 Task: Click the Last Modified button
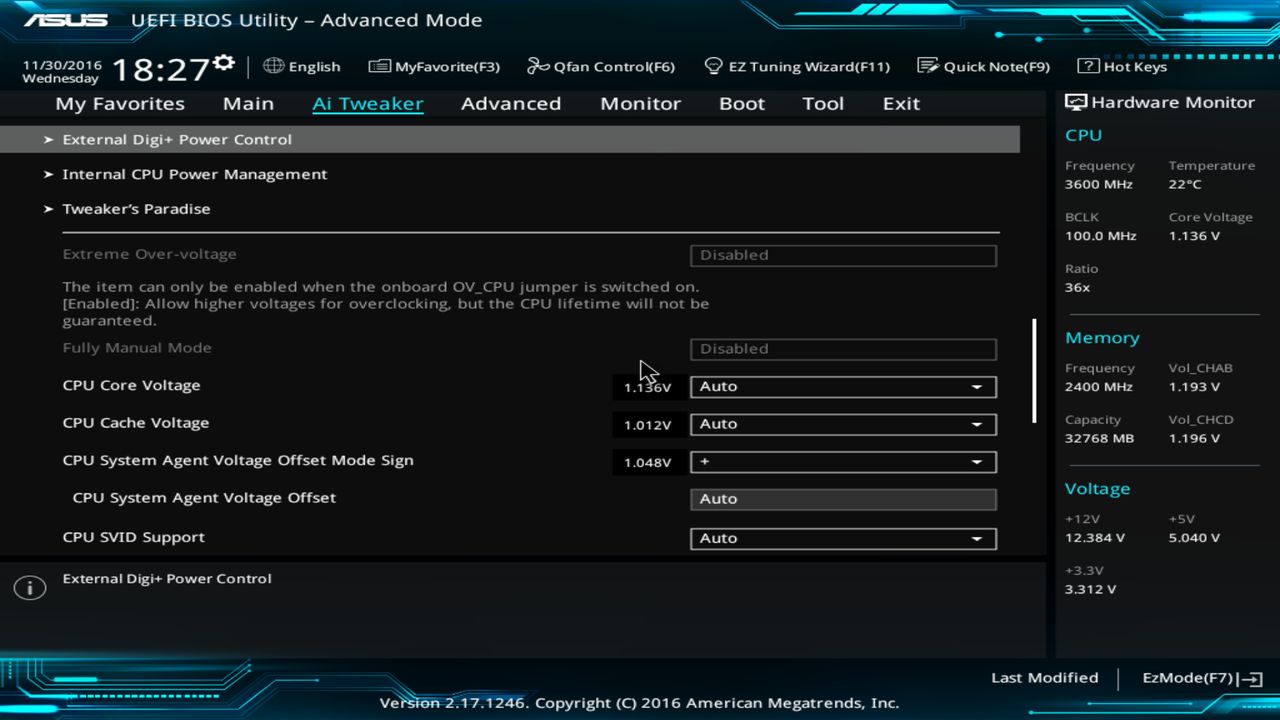tap(1044, 677)
